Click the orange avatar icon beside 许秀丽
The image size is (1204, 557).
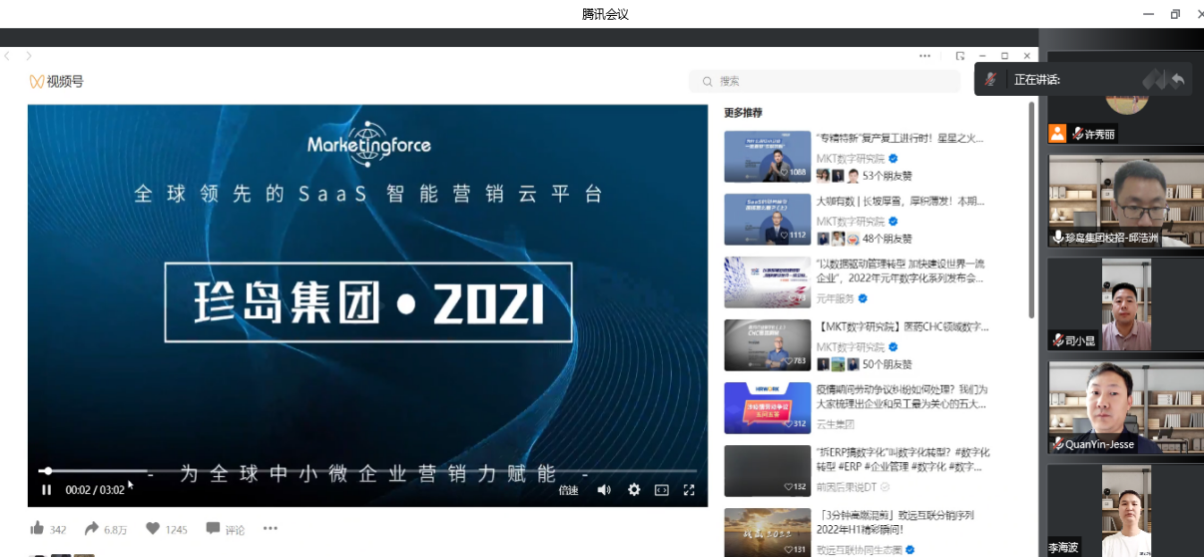(1057, 133)
